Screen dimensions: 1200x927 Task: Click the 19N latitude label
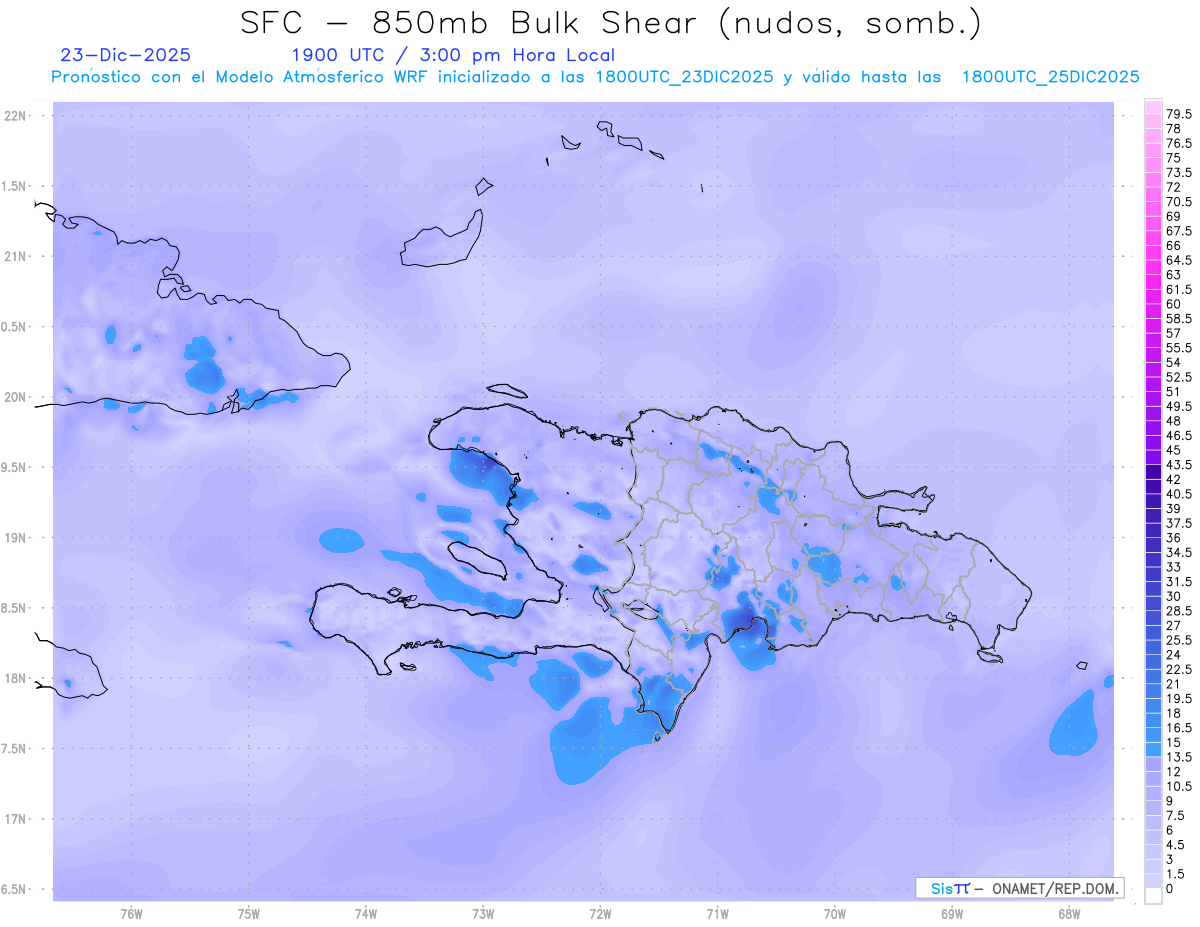click(x=16, y=537)
